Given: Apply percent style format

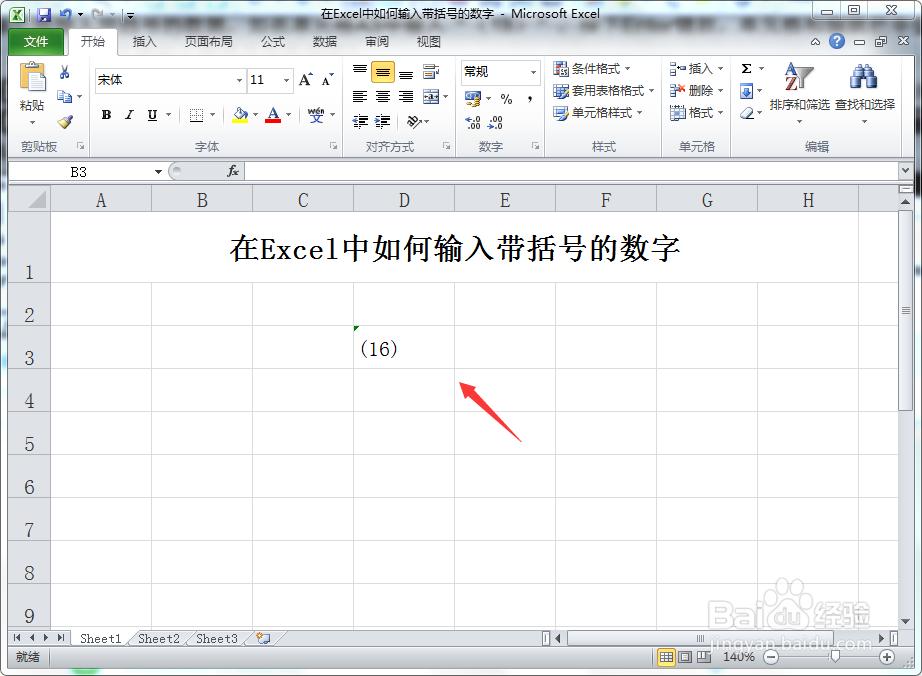Looking at the screenshot, I should point(506,99).
